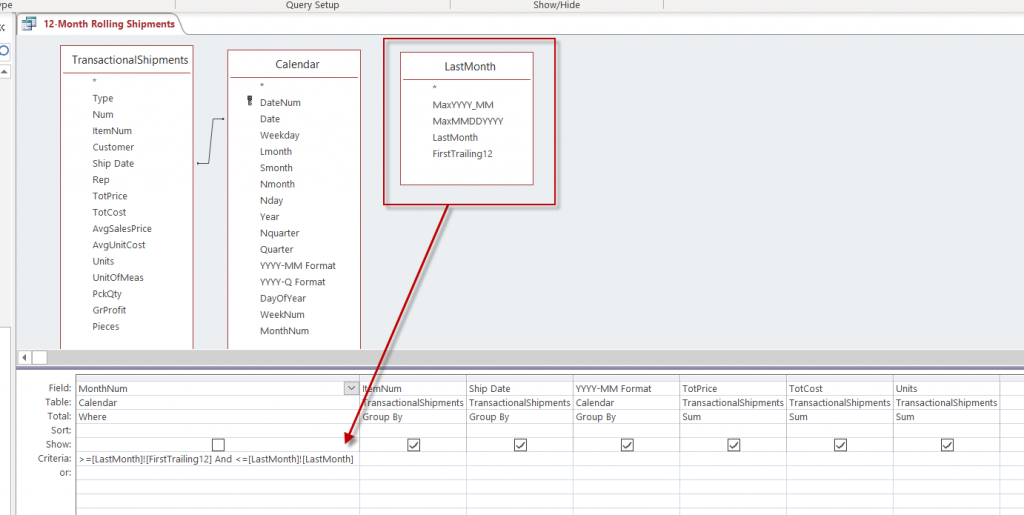The image size is (1024, 515).
Task: Click the Total cell showing Where for MonthNum
Action: (x=216, y=417)
